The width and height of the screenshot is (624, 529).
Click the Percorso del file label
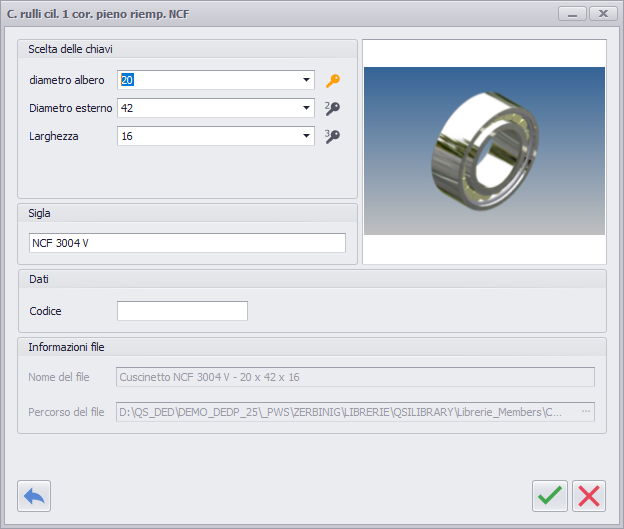pos(66,412)
